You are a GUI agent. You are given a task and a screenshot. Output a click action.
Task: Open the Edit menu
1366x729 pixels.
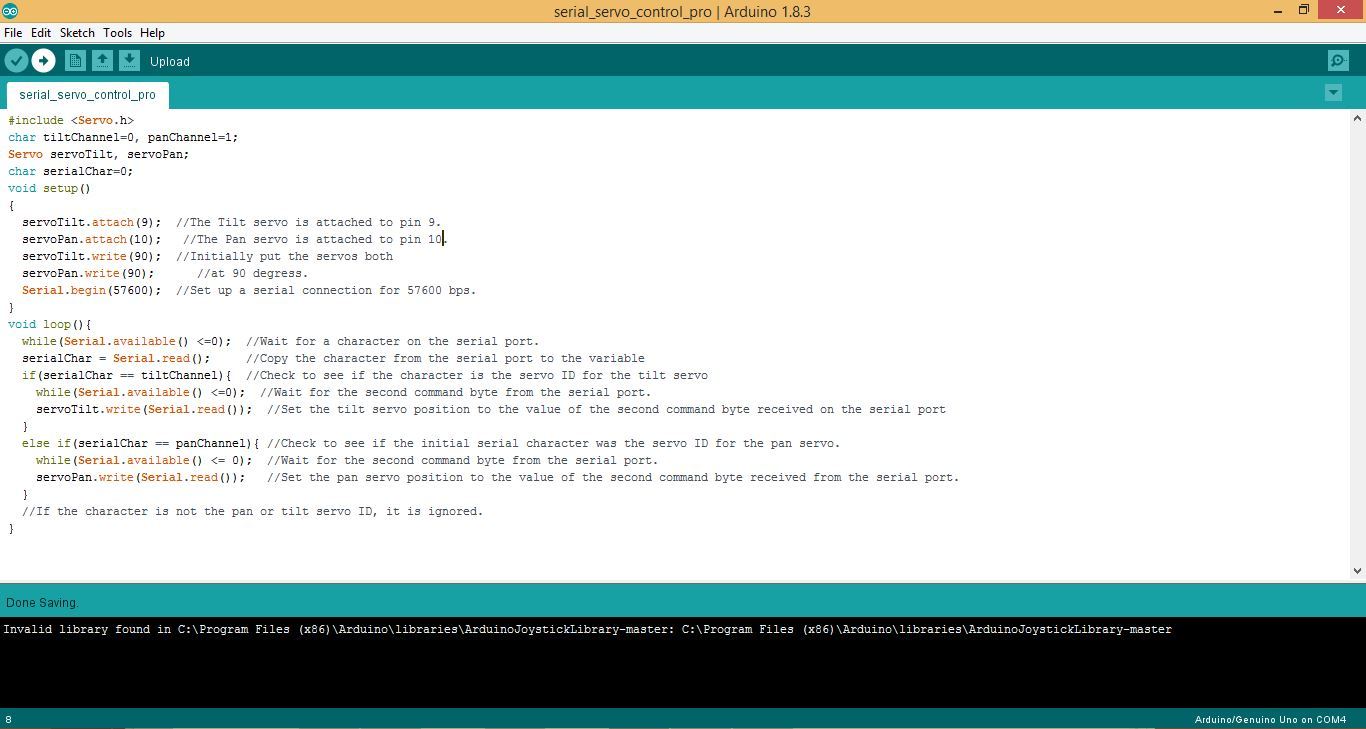click(40, 33)
